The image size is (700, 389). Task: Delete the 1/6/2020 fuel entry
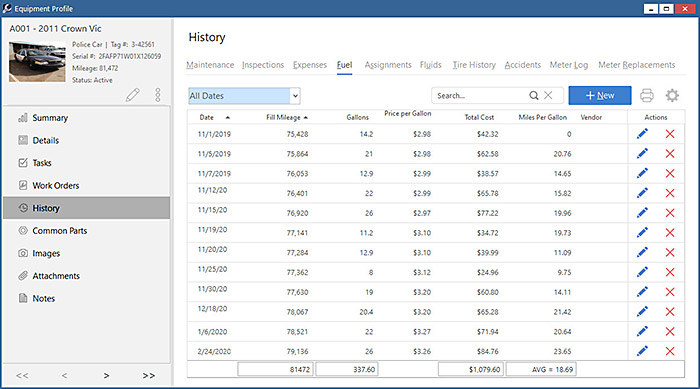pos(670,331)
